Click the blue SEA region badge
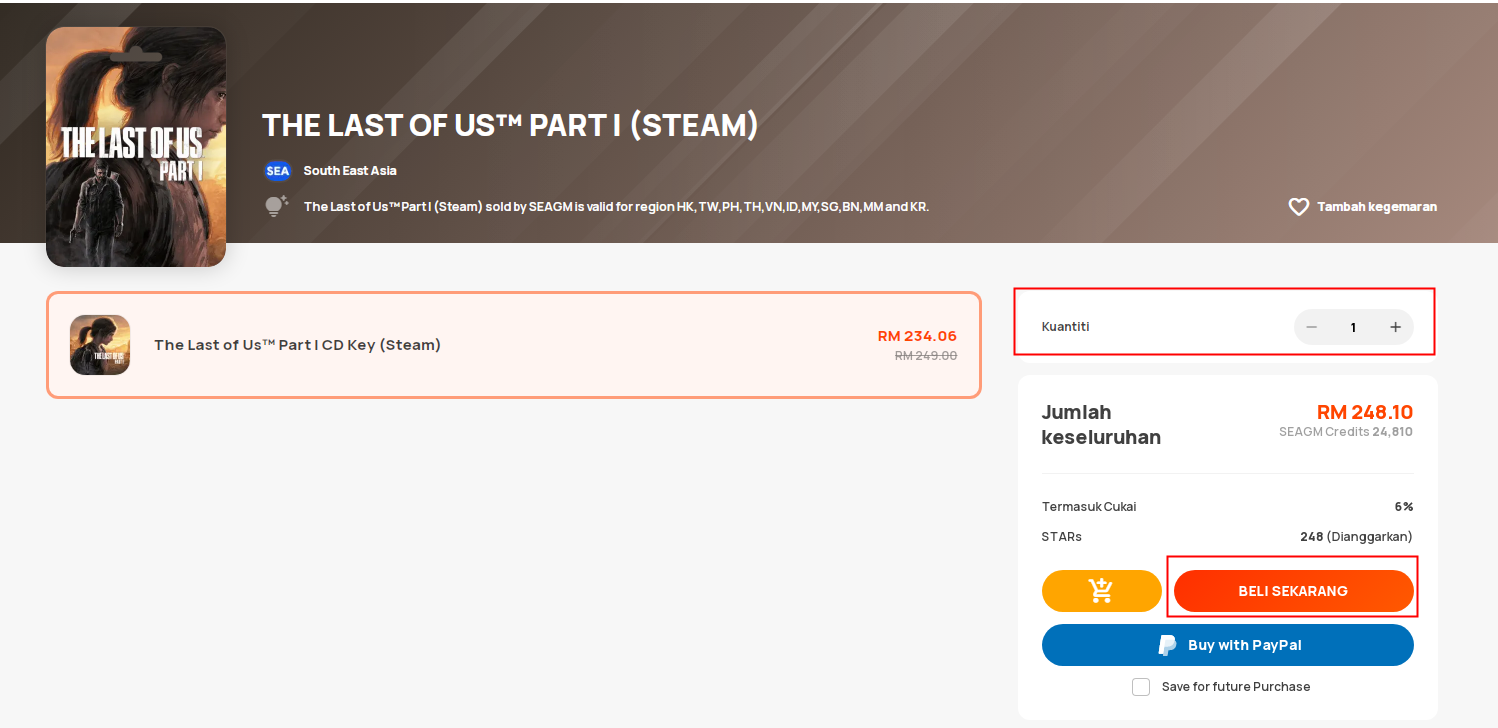1498x728 pixels. point(277,171)
